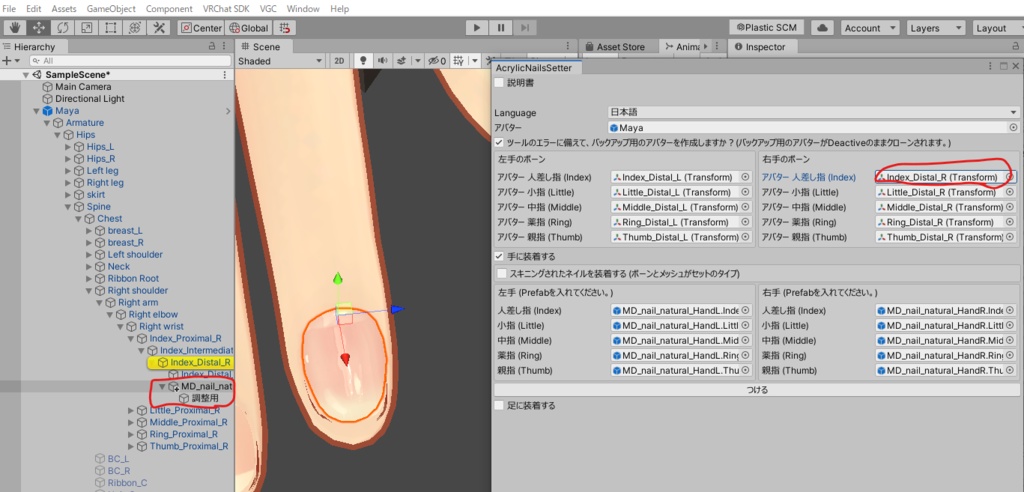Viewport: 1024px width, 492px height.
Task: Open Hierarchy create plus menu
Action: pos(9,61)
